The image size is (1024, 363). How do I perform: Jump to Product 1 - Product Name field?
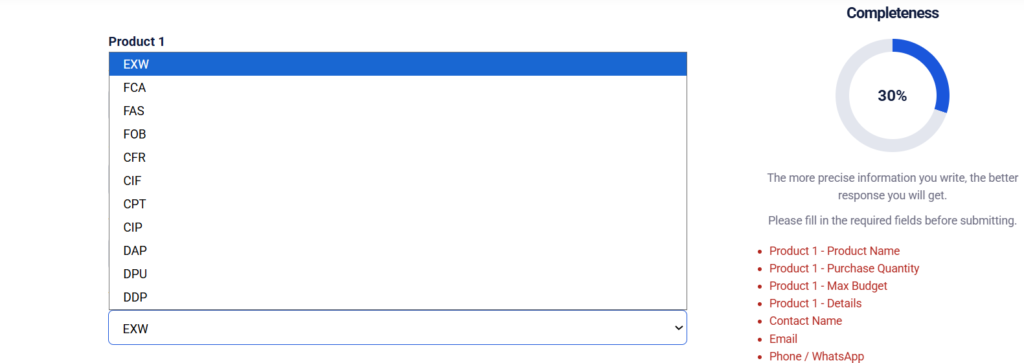click(x=834, y=251)
